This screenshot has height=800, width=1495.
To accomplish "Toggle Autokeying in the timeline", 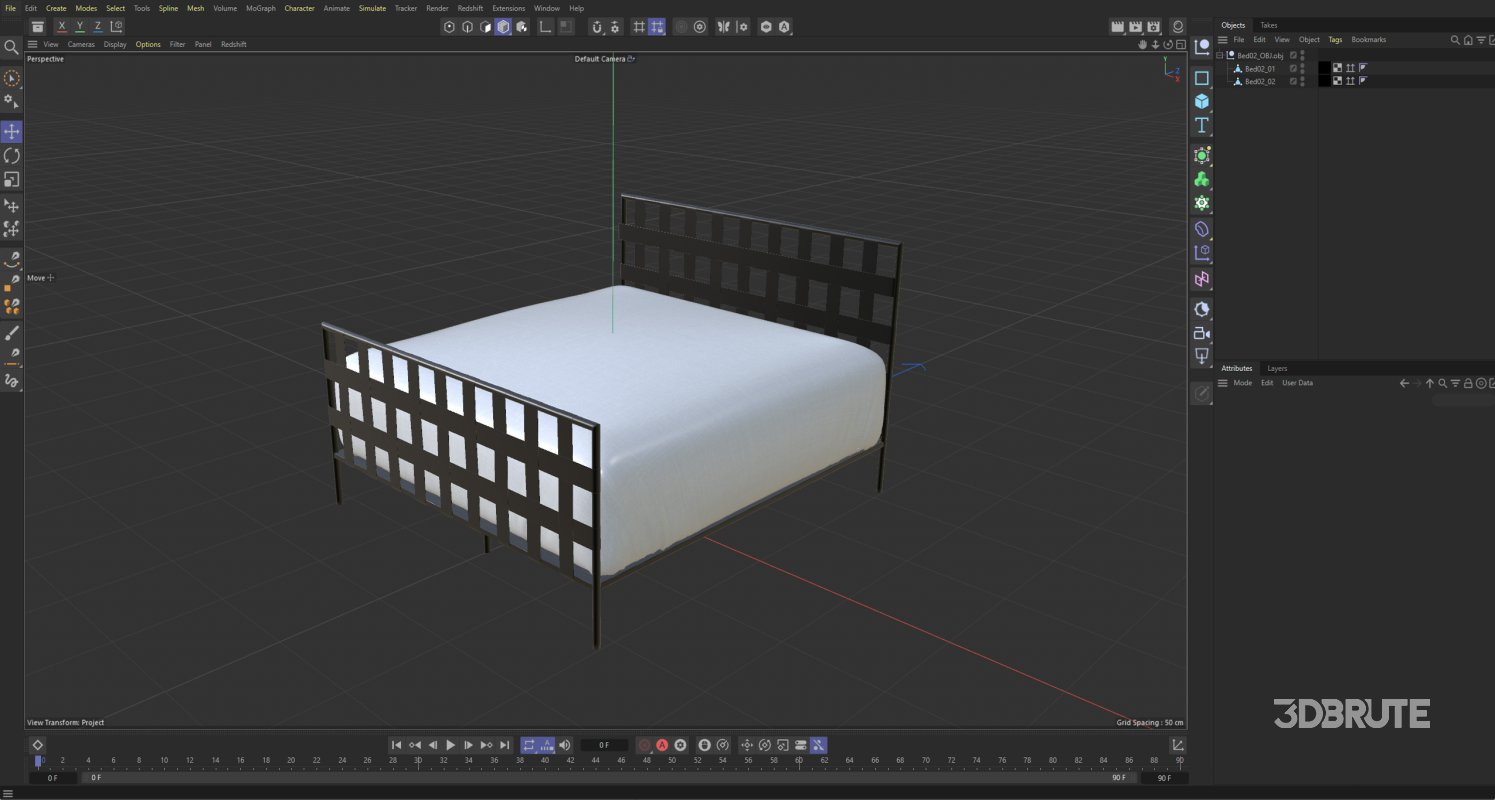I will coord(661,745).
